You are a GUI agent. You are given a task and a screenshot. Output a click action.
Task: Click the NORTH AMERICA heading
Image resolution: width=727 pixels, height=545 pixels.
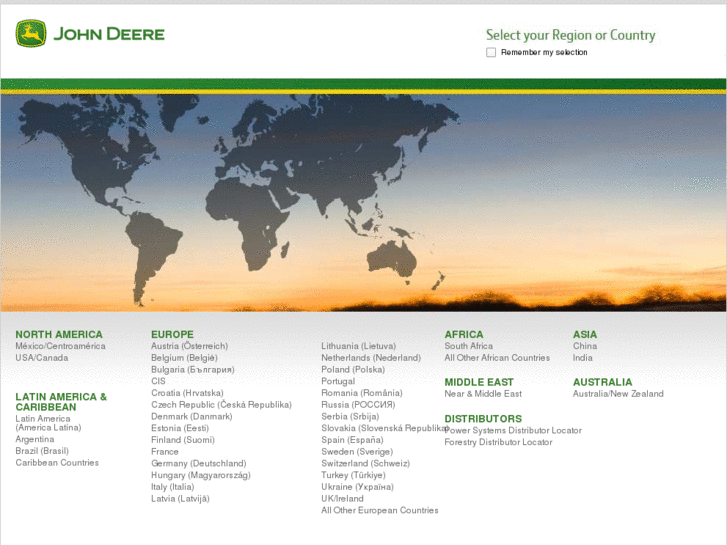pos(59,334)
